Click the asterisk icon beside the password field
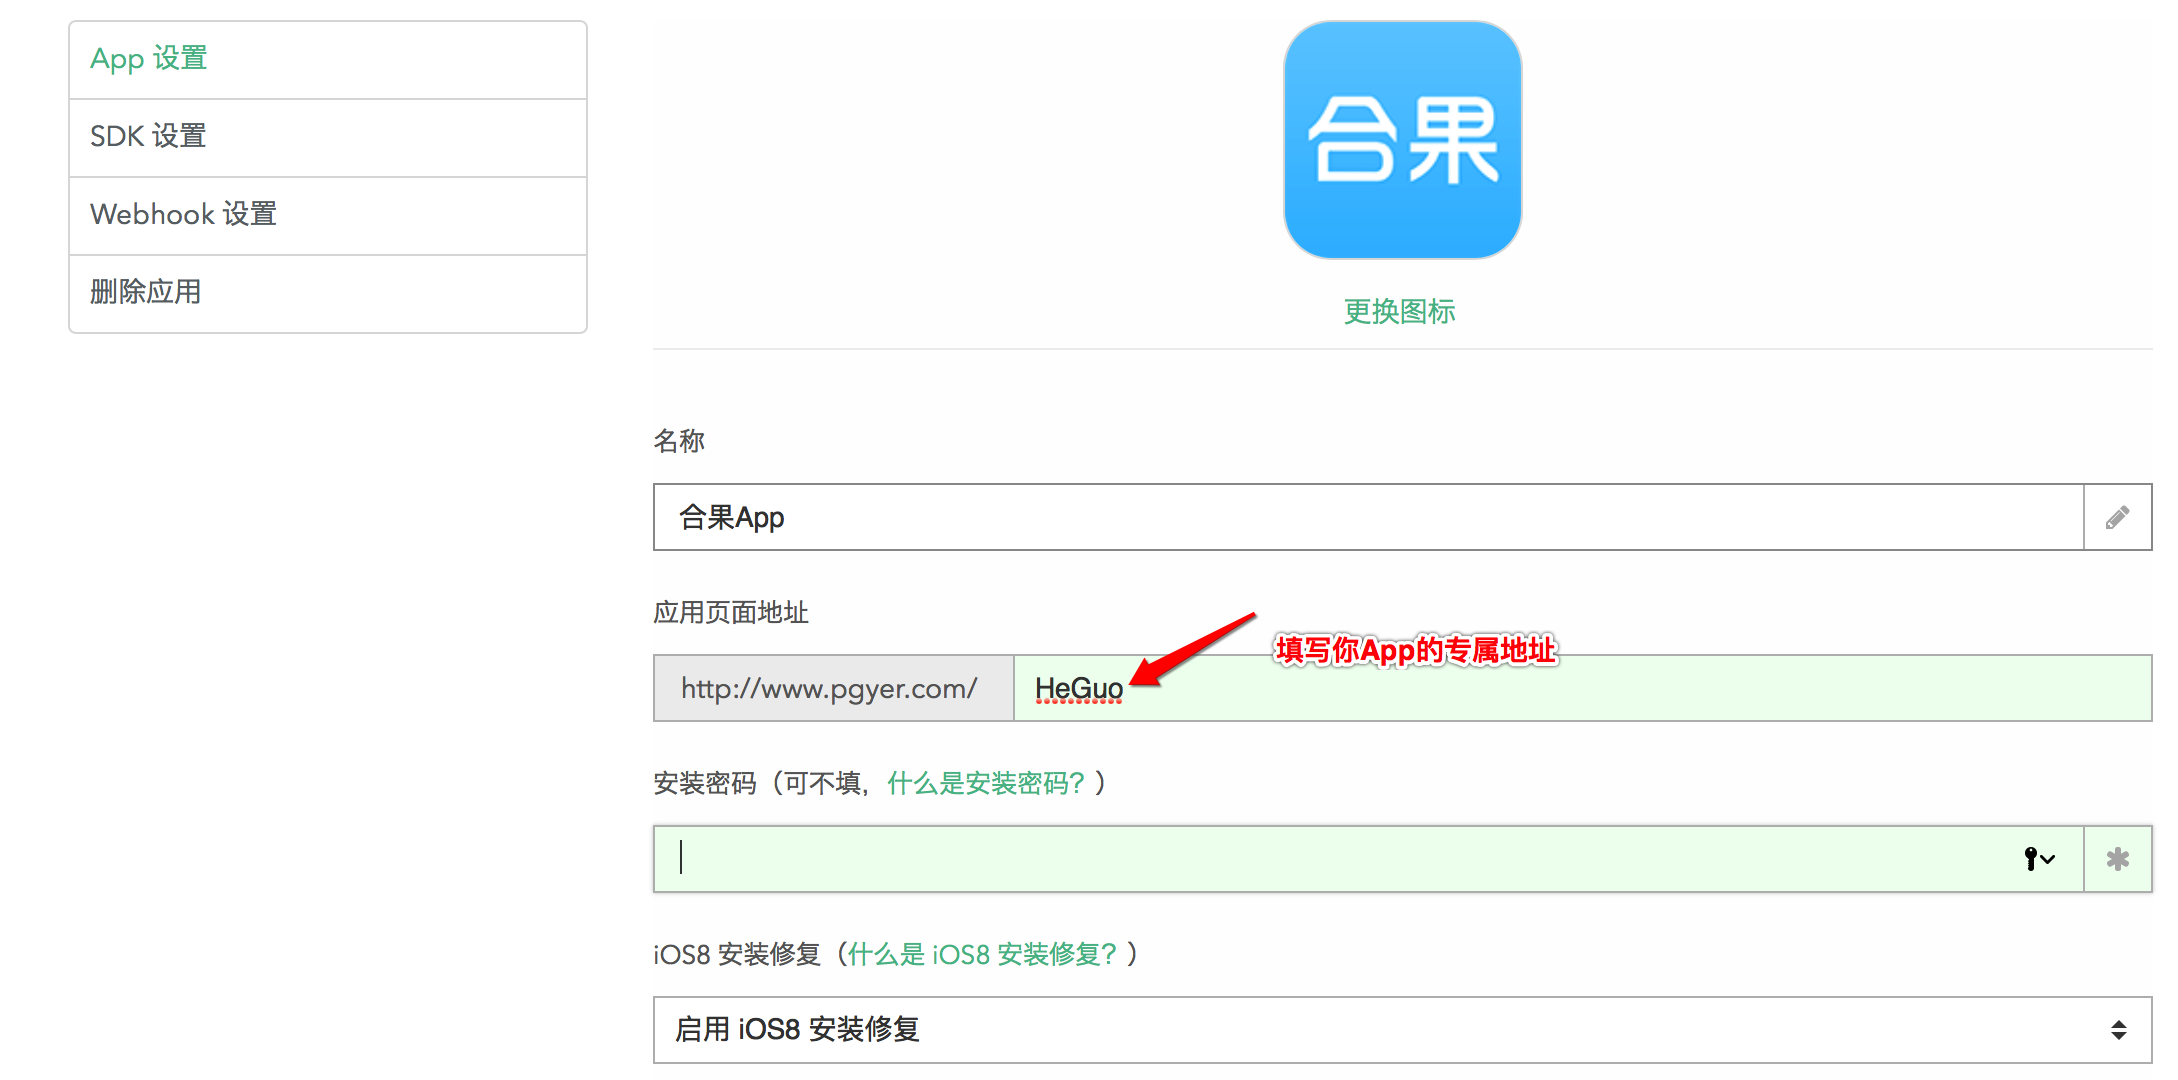 (2117, 859)
